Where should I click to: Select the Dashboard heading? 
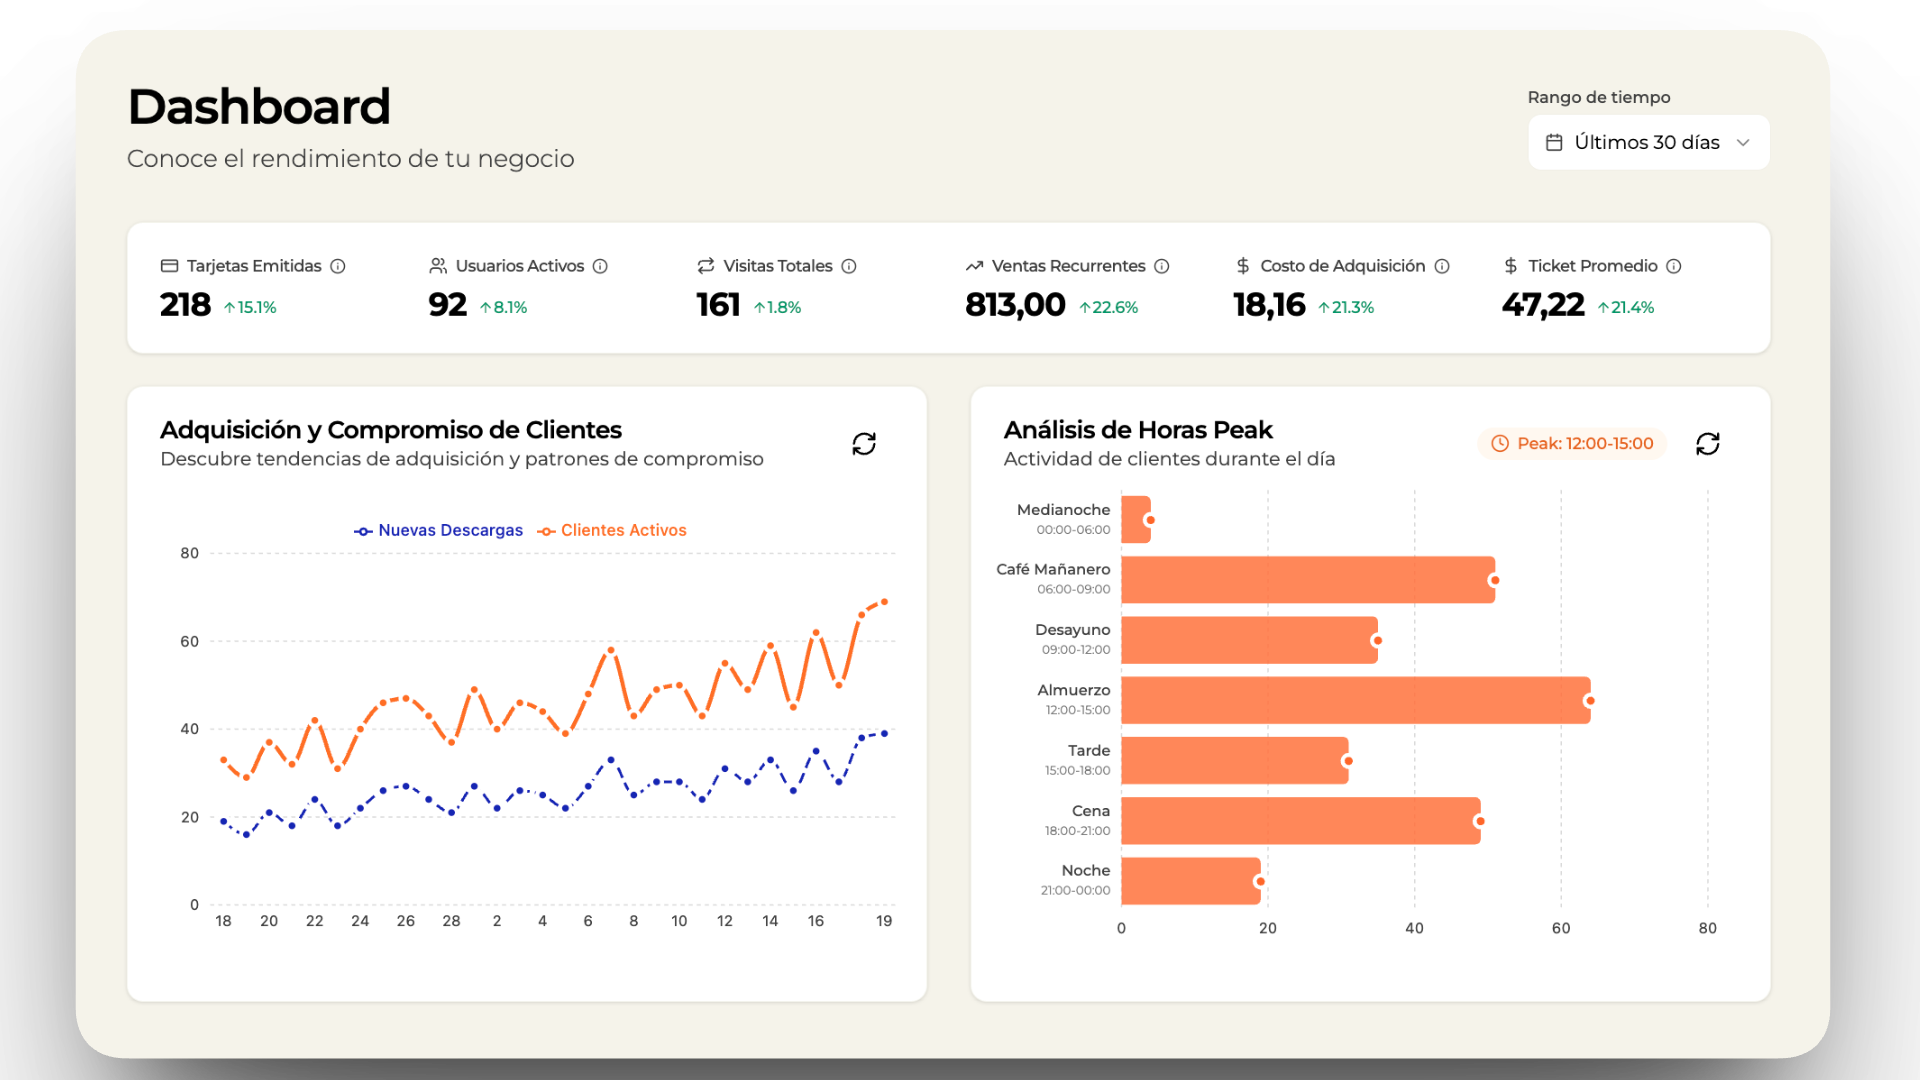tap(259, 104)
